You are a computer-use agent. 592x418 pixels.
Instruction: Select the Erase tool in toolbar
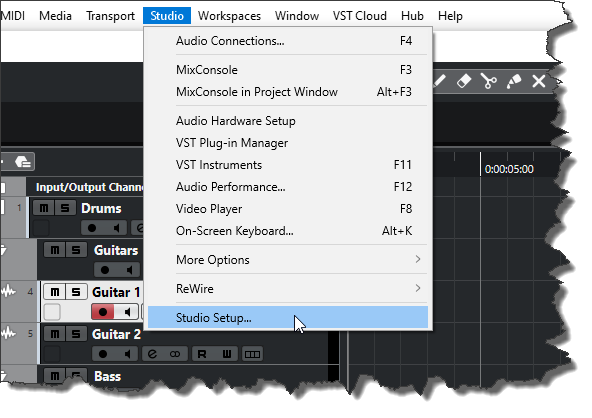click(464, 81)
